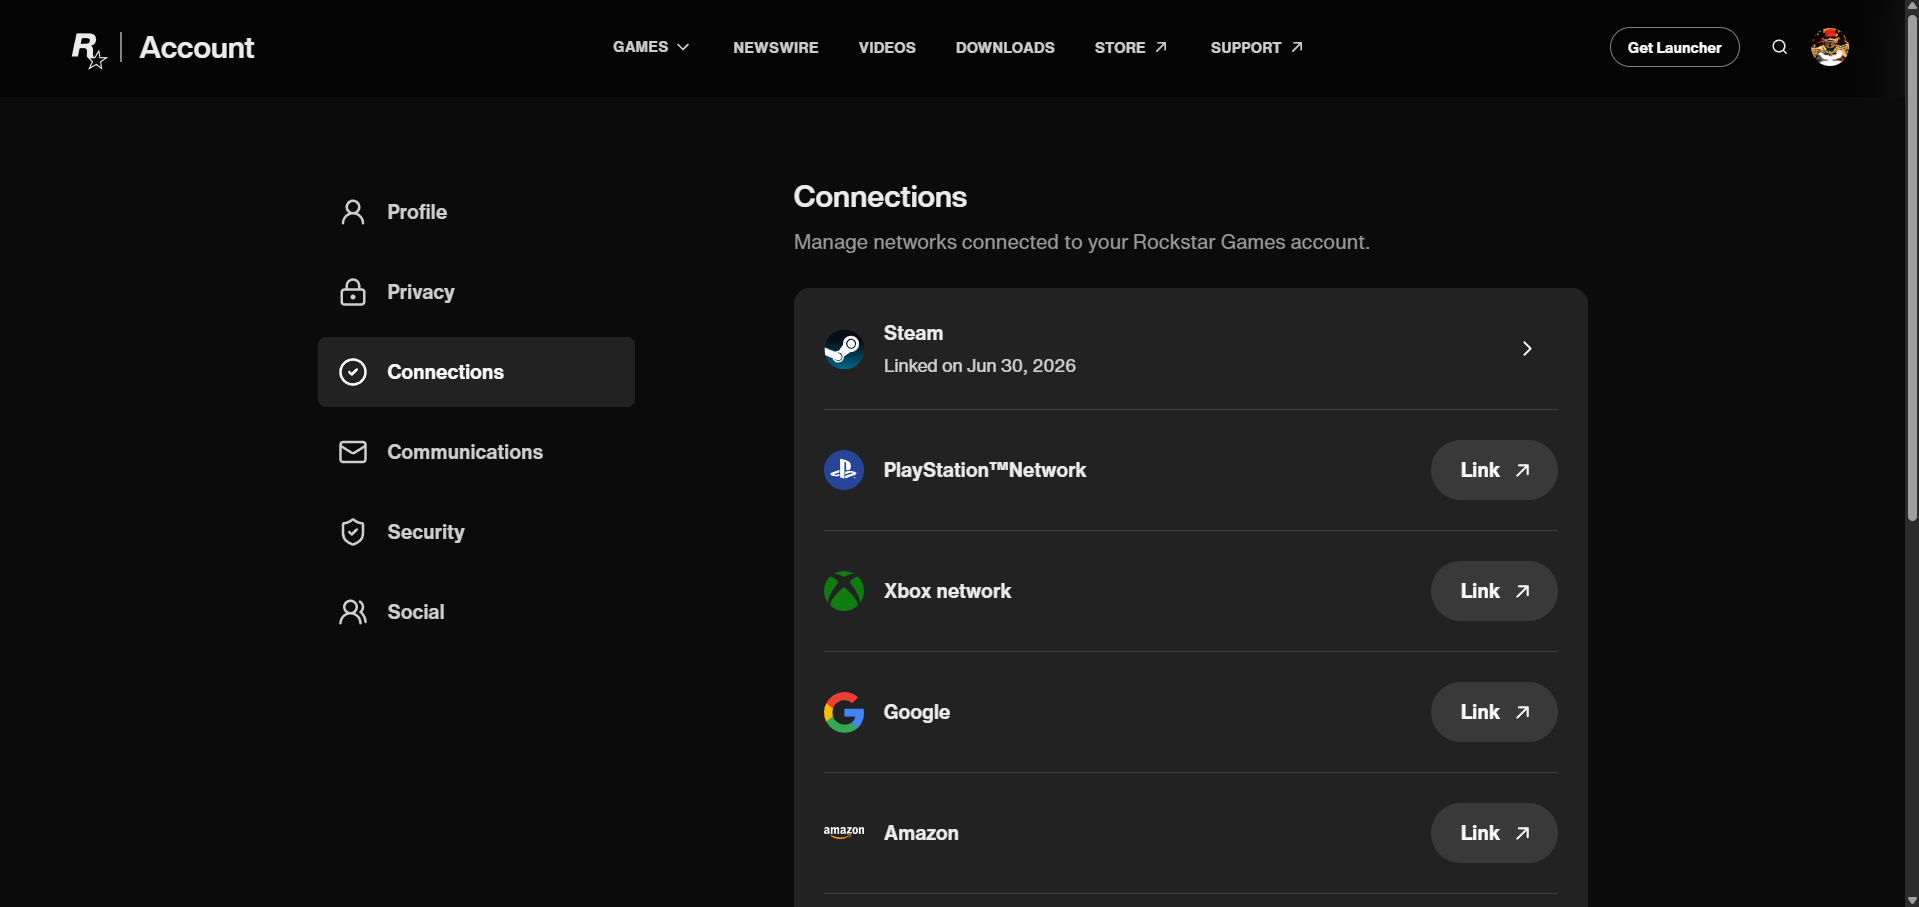Open the search magnifier icon
Screen dimensions: 1919x907
pos(1780,47)
